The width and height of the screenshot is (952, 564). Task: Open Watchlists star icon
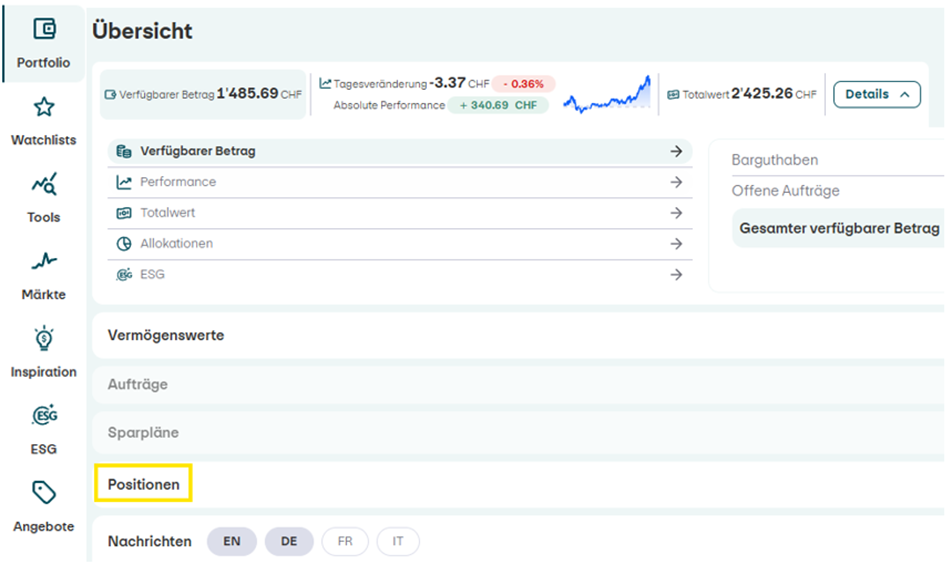tap(44, 107)
